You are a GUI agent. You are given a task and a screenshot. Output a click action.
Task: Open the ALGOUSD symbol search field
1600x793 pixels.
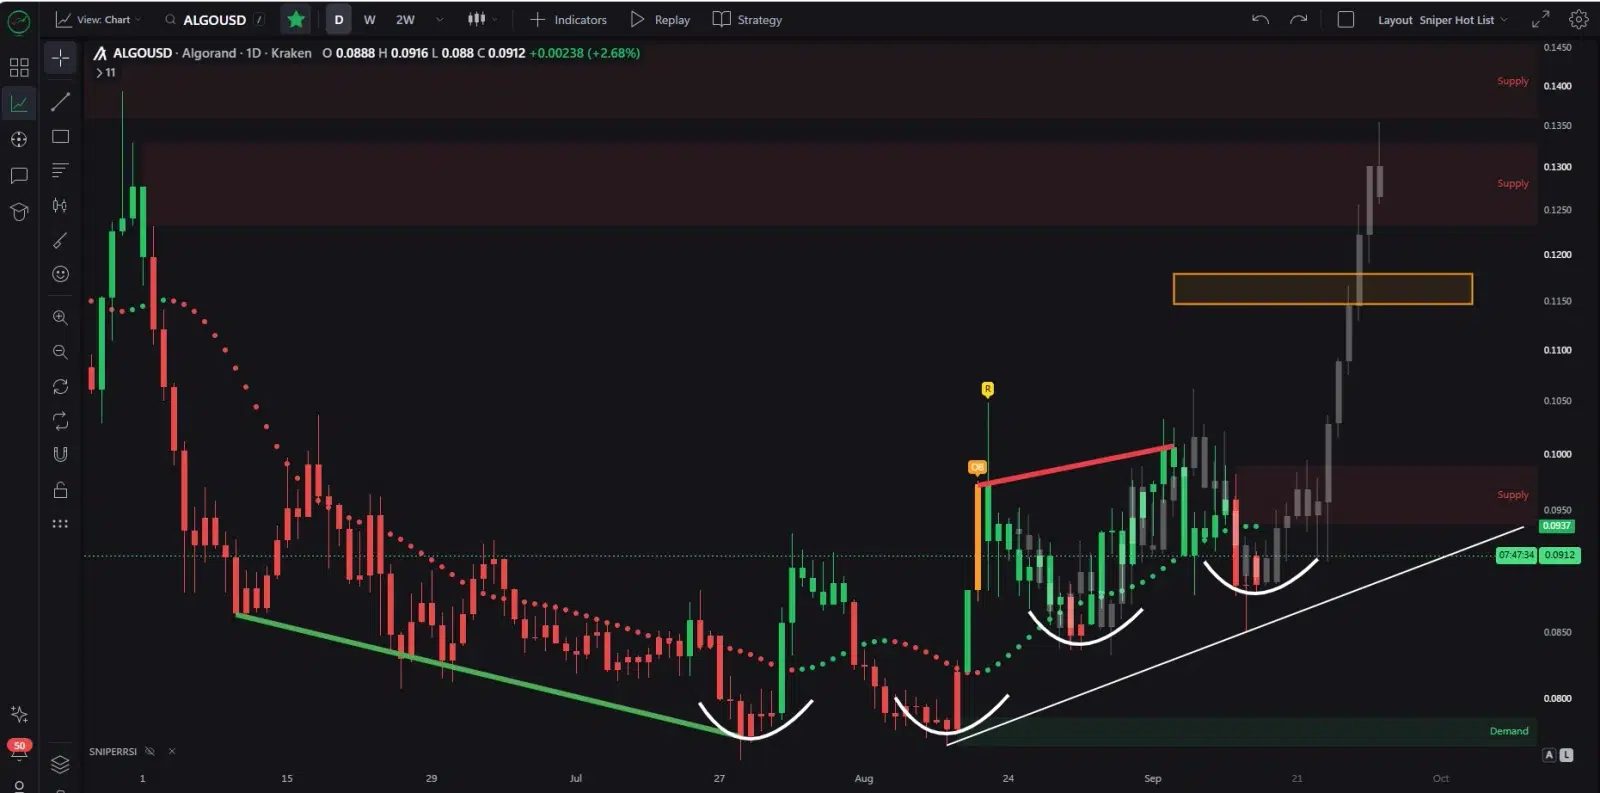coord(214,19)
